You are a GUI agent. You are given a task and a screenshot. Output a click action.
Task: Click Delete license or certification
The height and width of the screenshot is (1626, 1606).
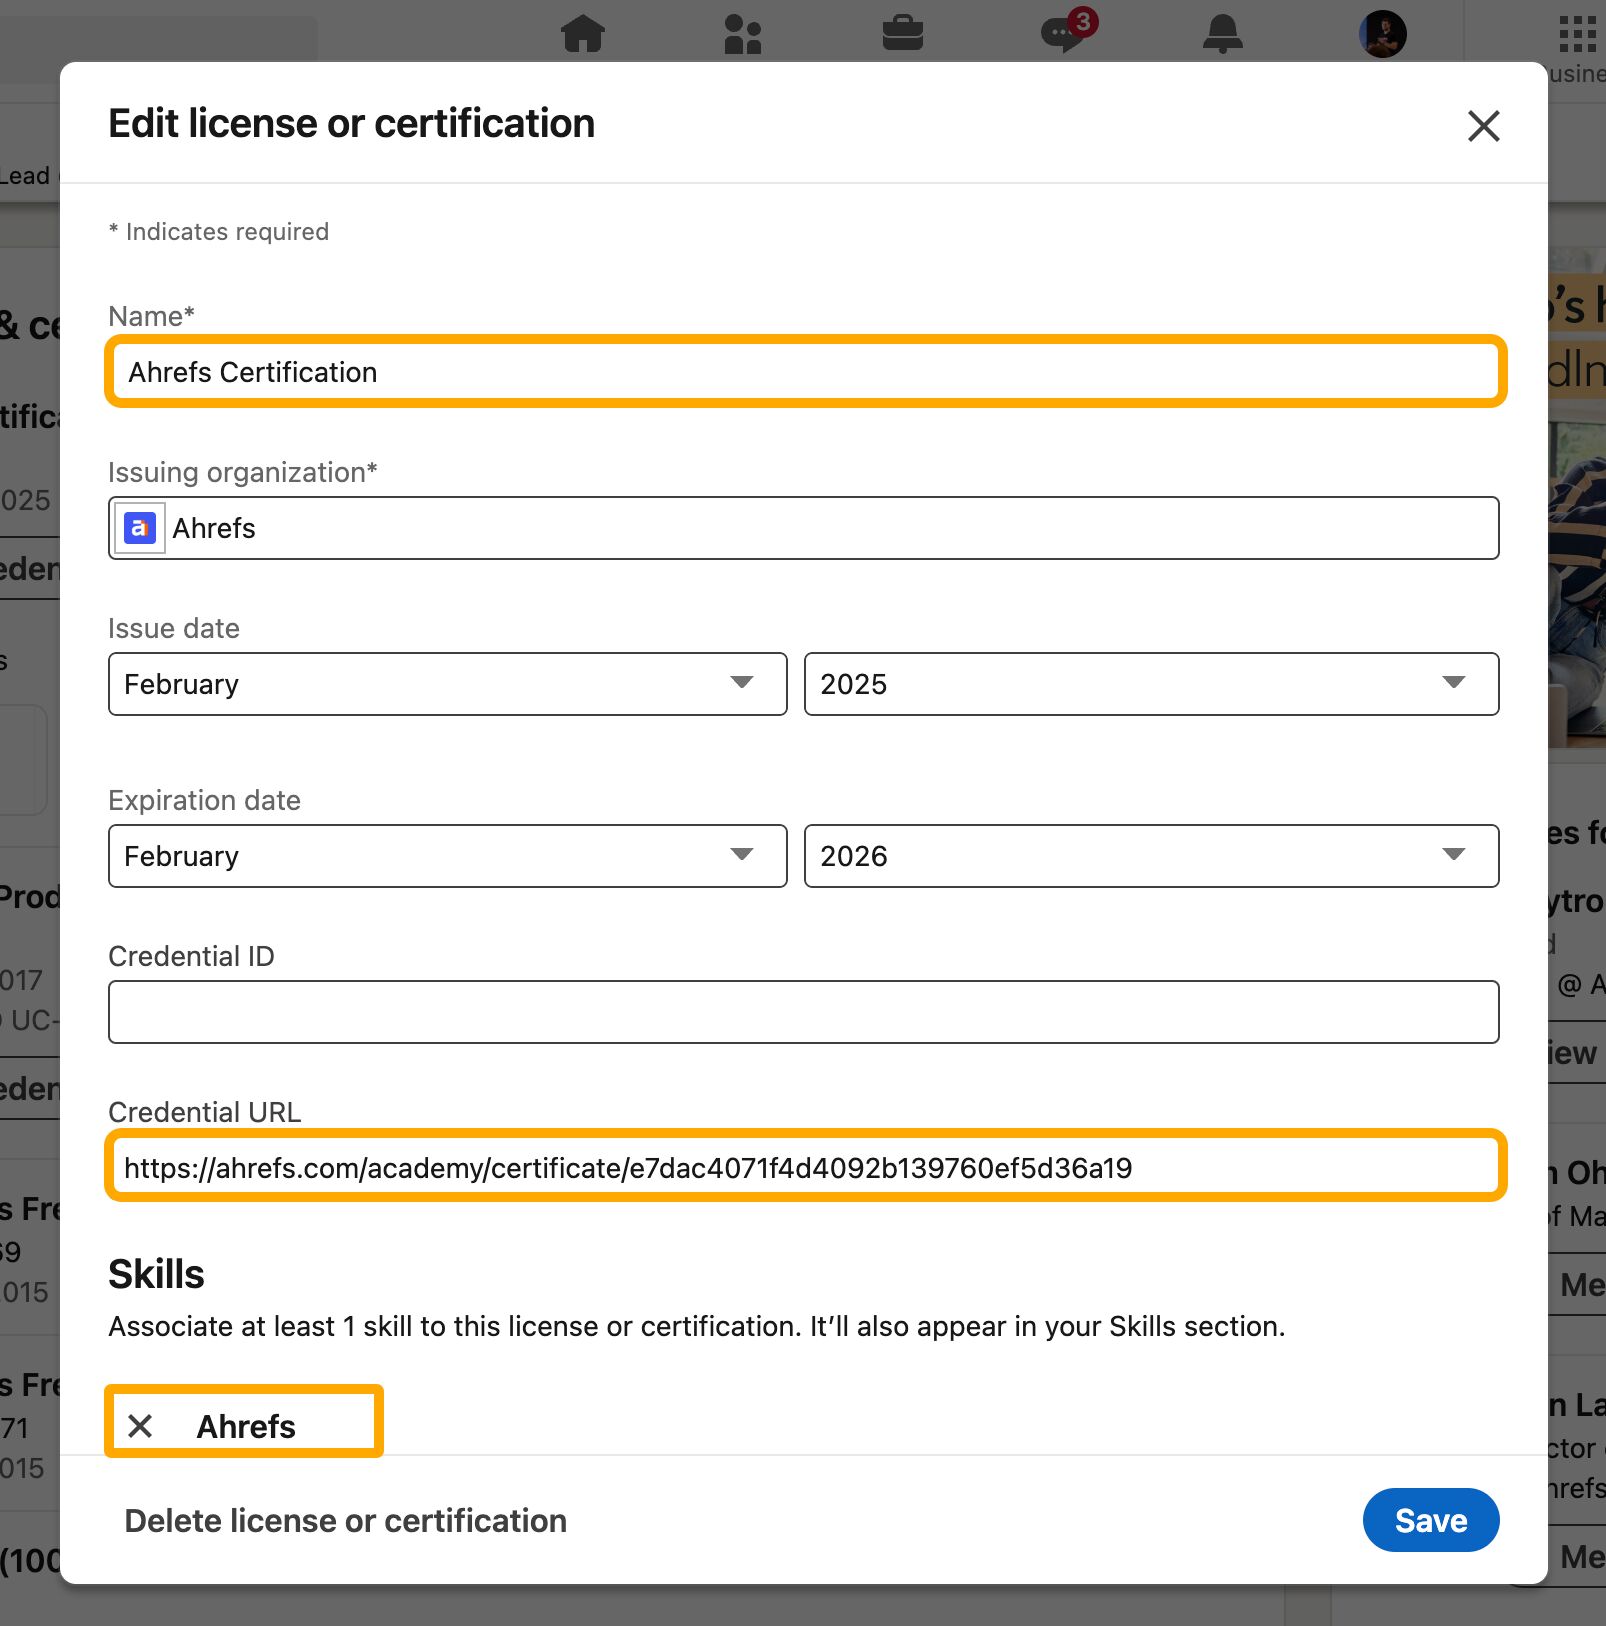pyautogui.click(x=345, y=1520)
